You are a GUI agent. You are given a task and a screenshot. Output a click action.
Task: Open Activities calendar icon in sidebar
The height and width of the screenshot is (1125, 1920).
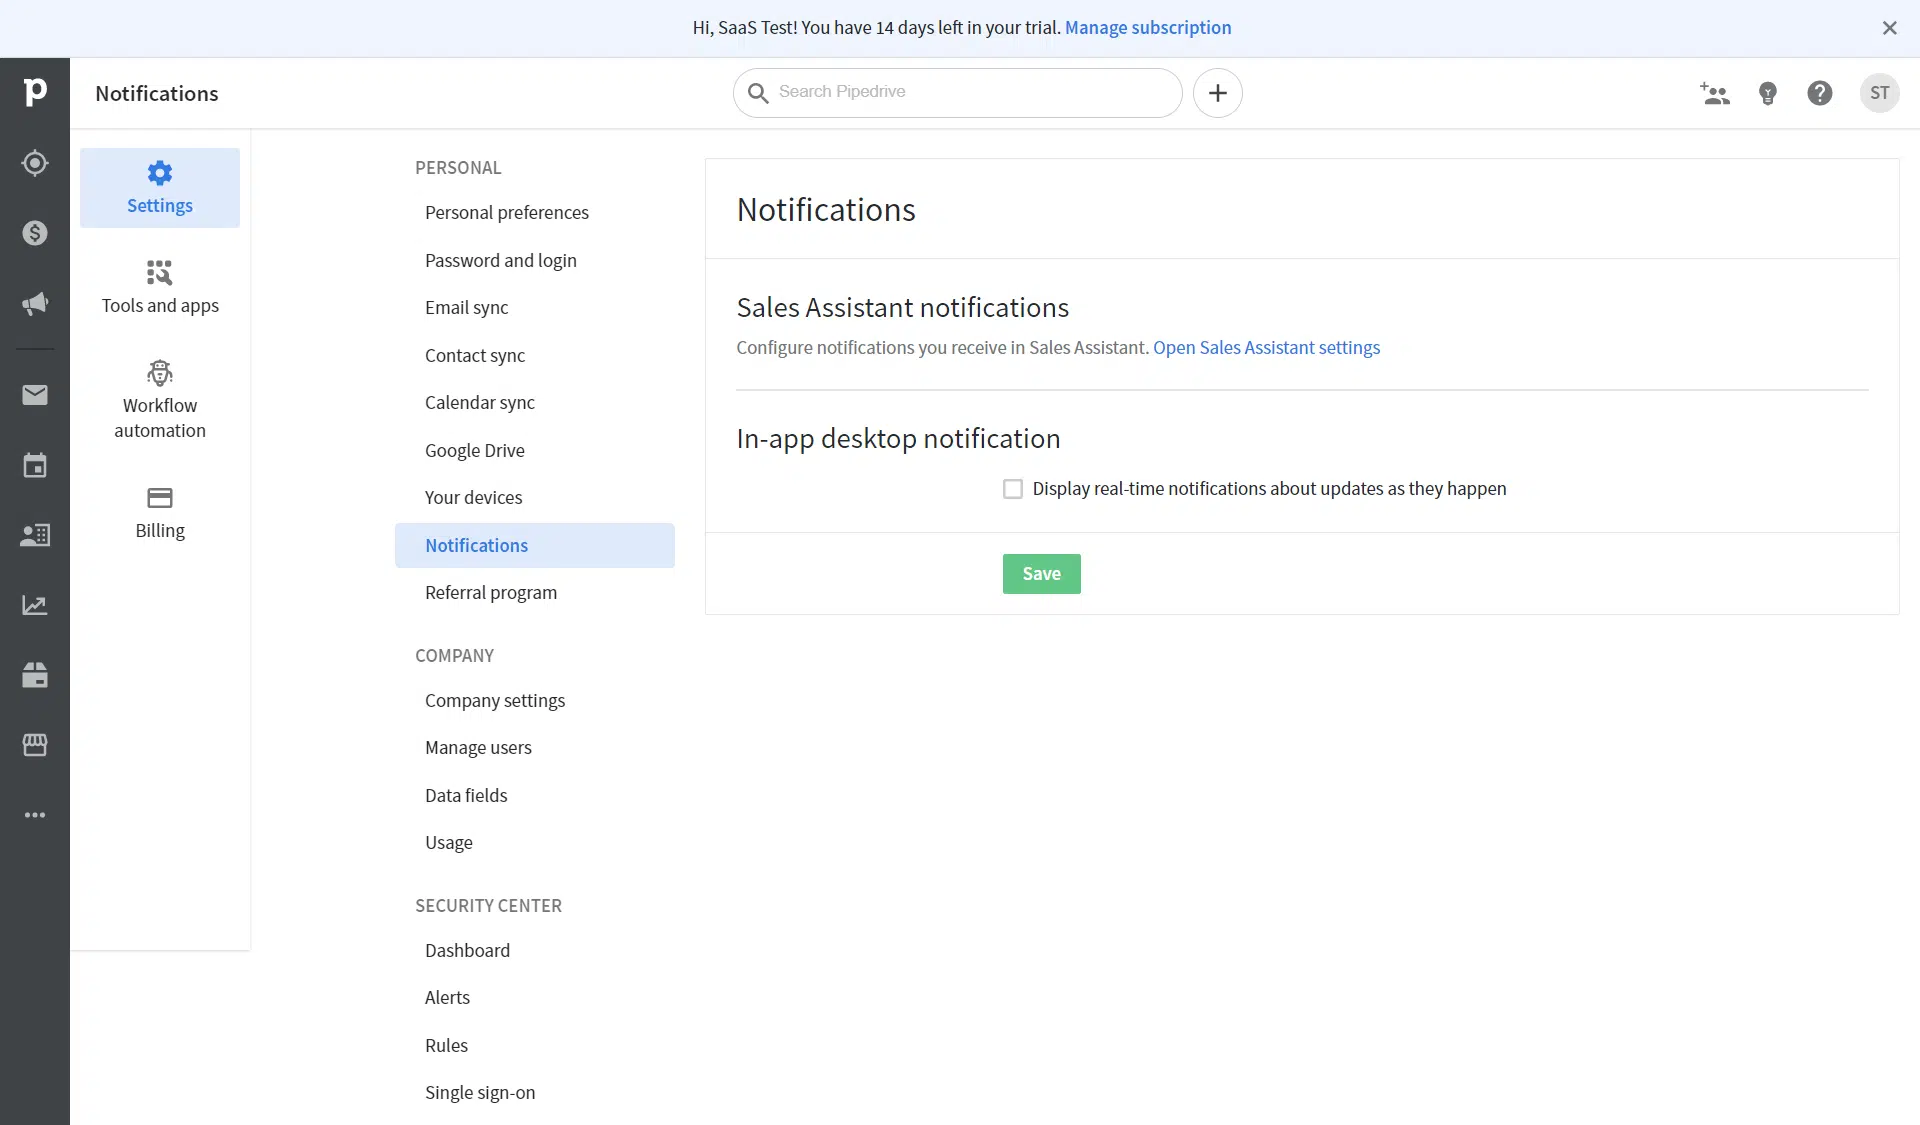tap(35, 465)
